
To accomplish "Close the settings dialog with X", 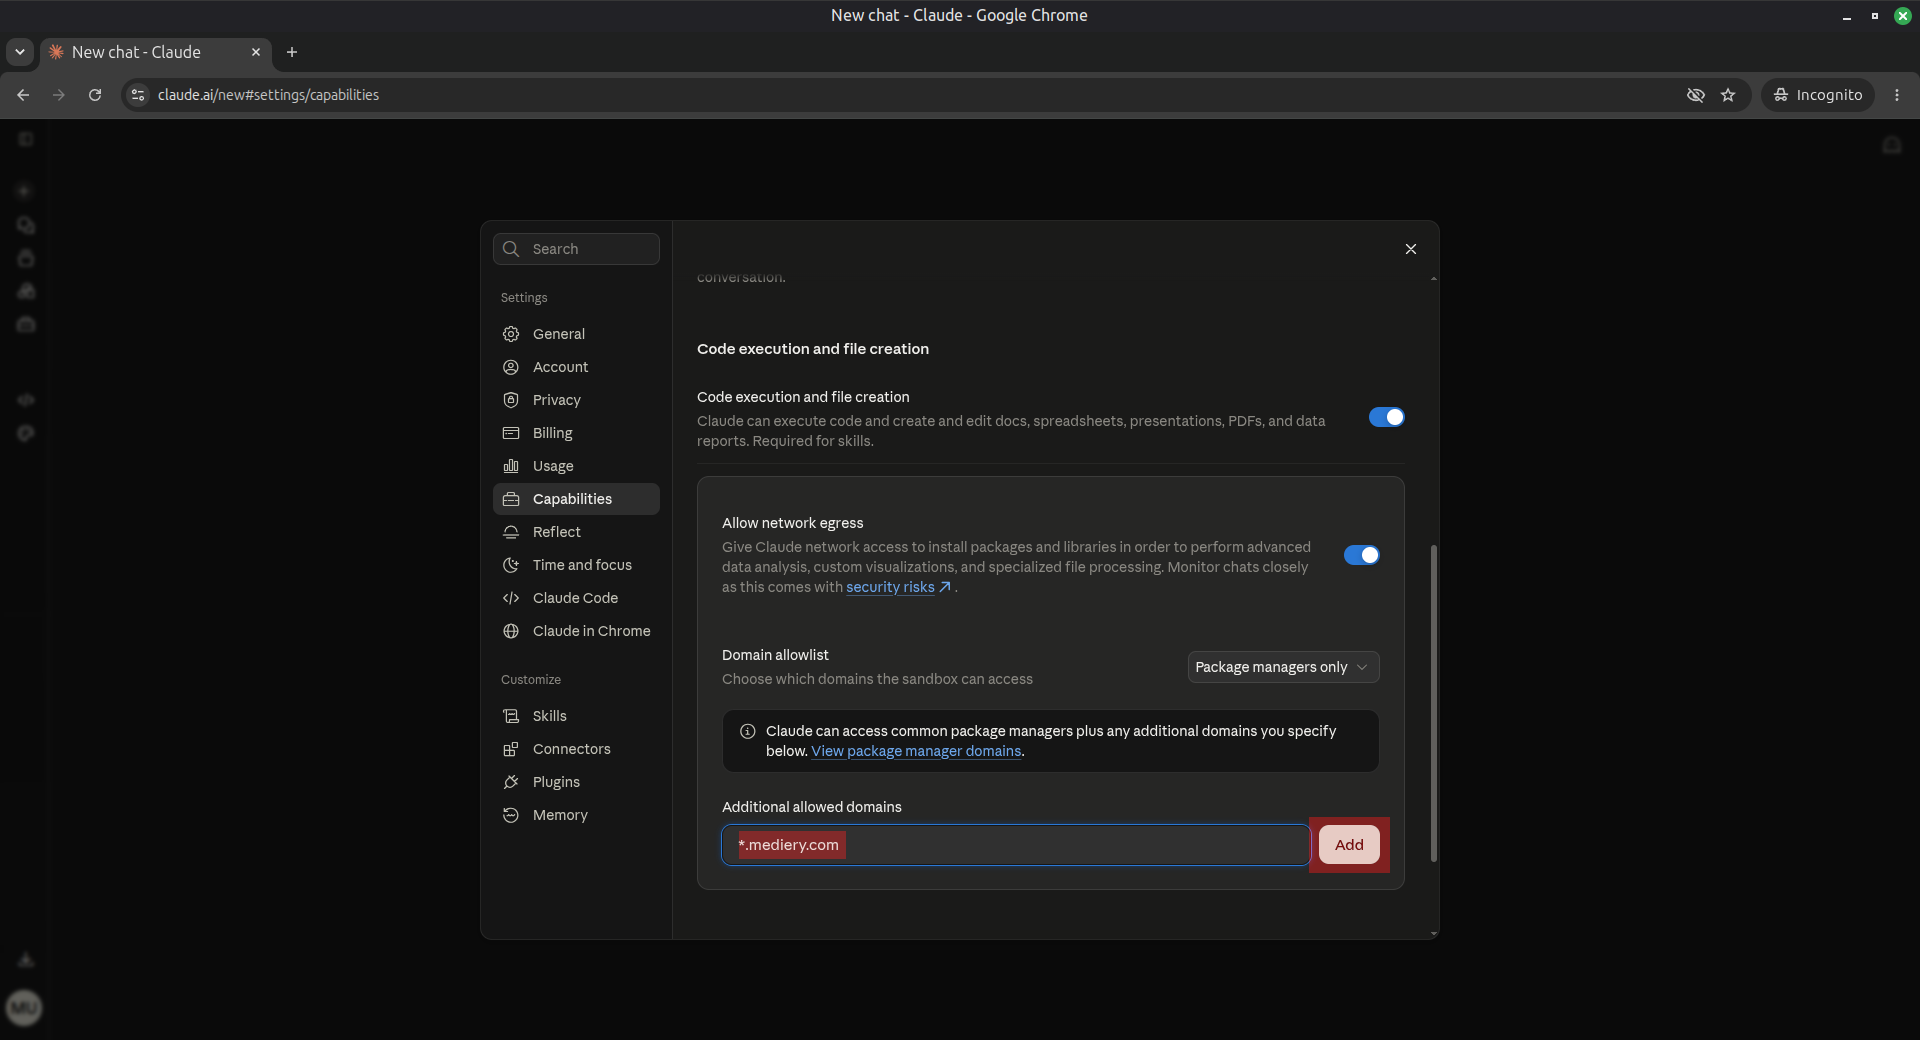I will tap(1411, 249).
